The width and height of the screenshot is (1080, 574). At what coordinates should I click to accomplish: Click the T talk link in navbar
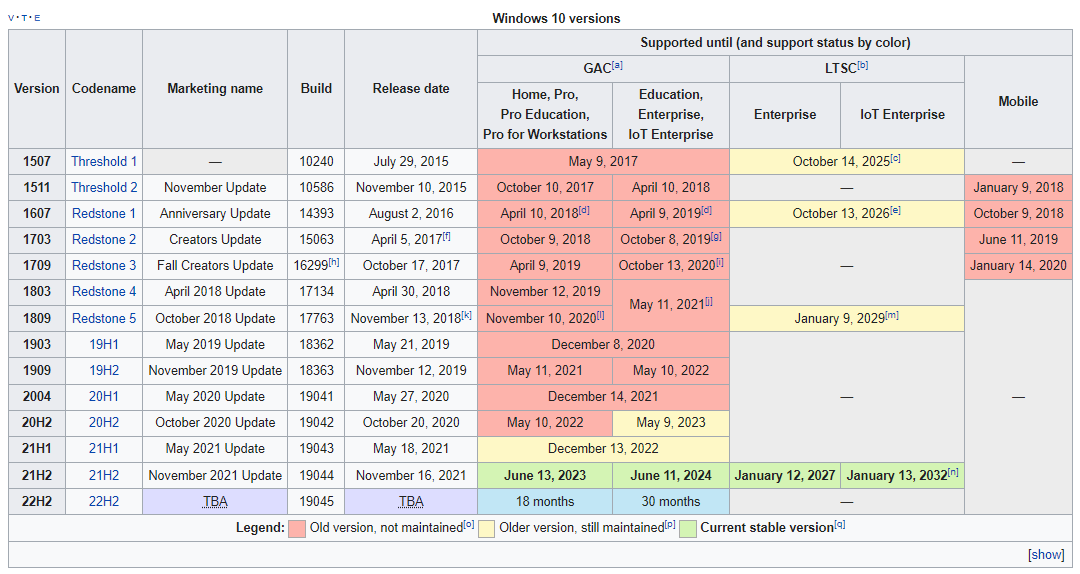tap(23, 18)
